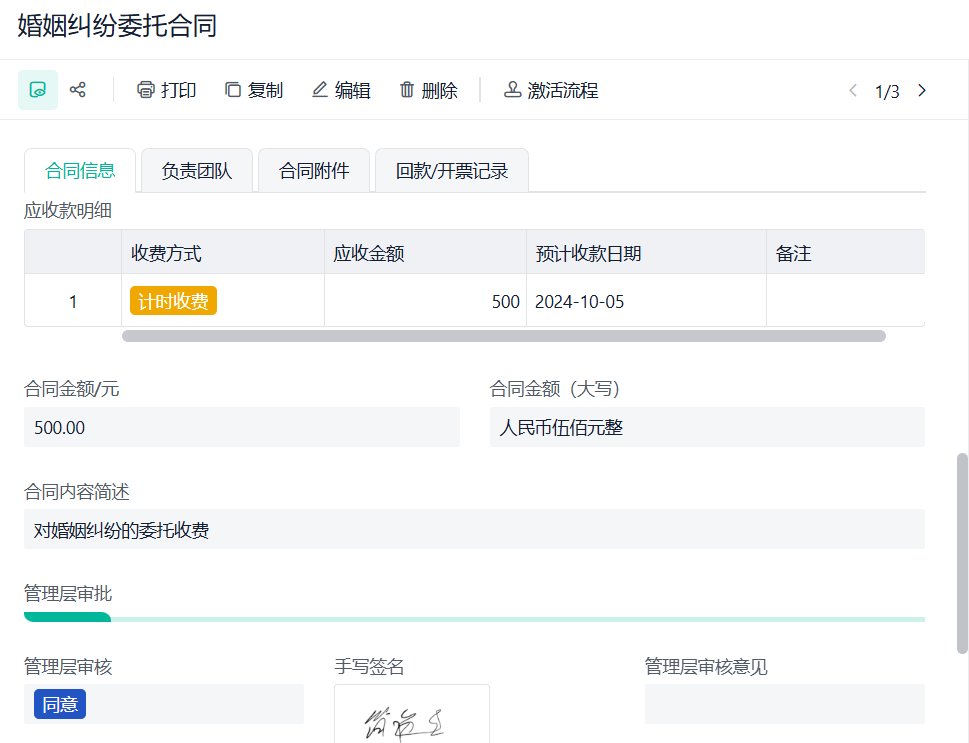Activate the workflow via 激活流程
This screenshot has width=969, height=743.
tap(550, 90)
